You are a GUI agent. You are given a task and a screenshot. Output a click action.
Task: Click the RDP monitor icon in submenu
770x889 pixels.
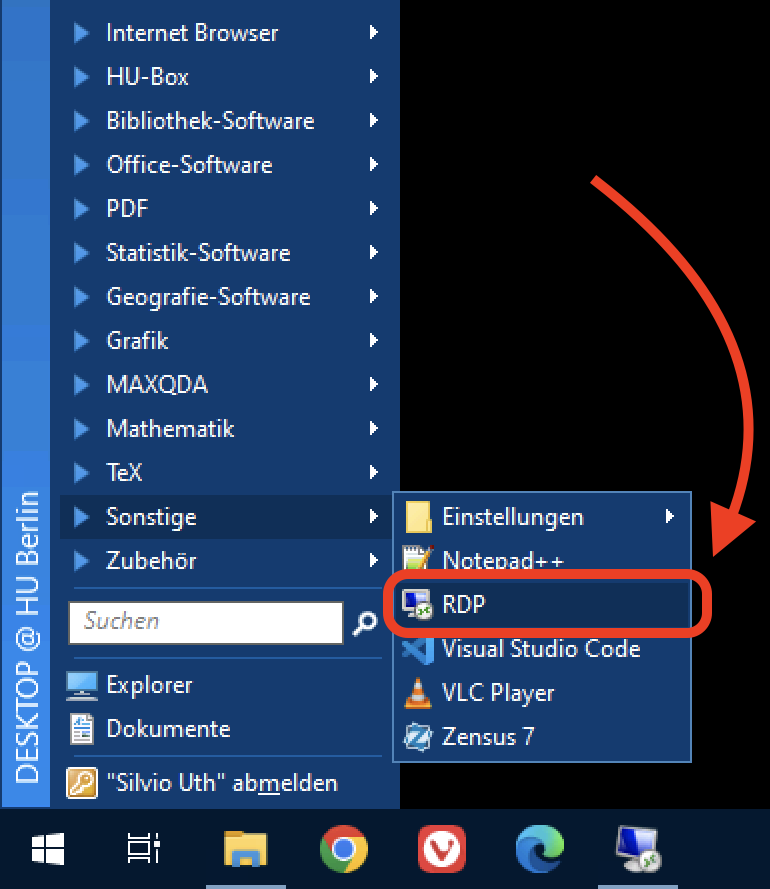tap(417, 604)
